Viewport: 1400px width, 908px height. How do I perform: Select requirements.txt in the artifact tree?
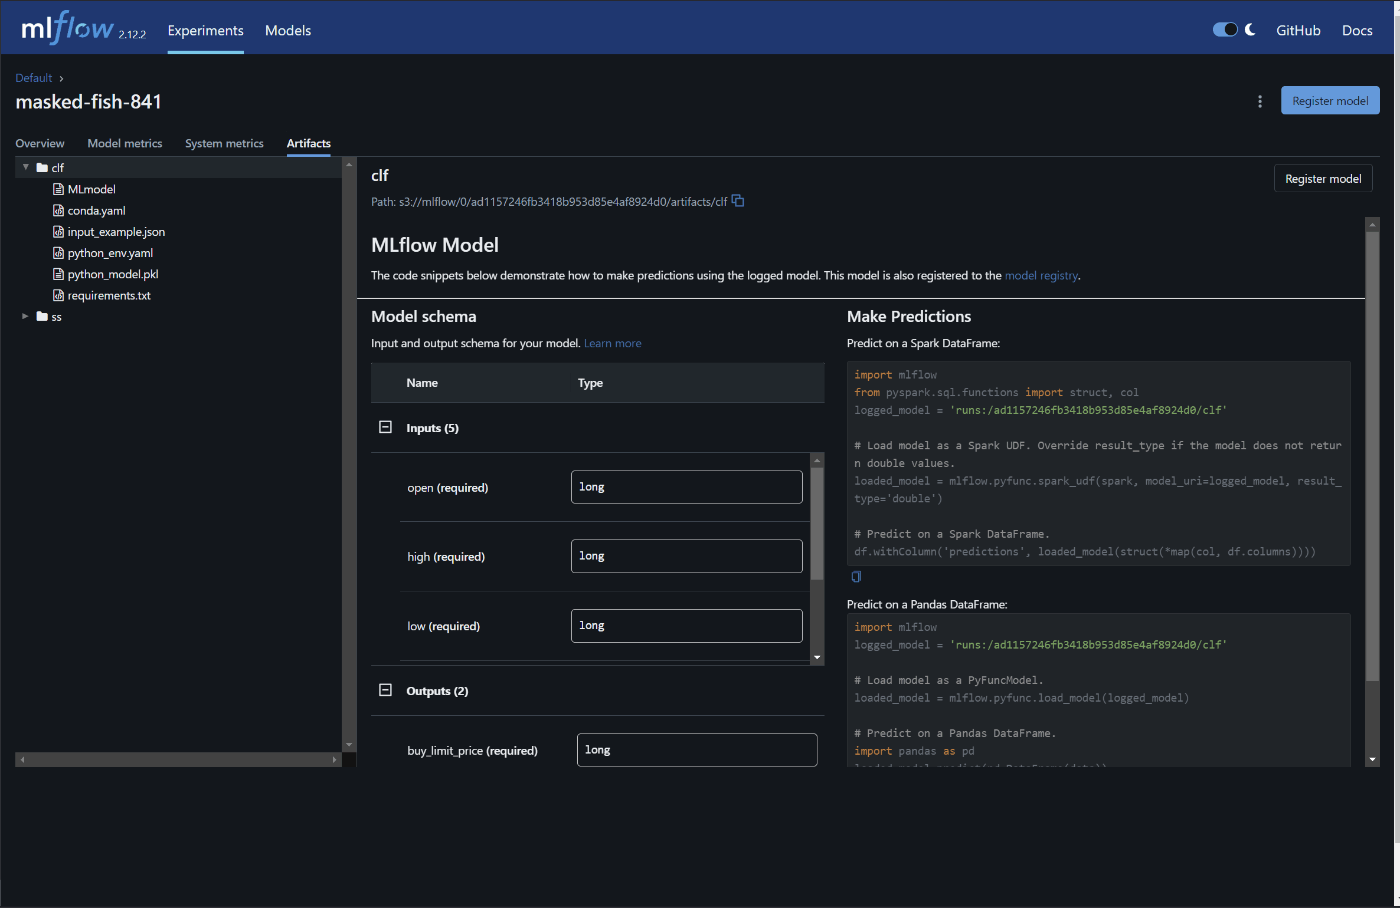point(109,295)
